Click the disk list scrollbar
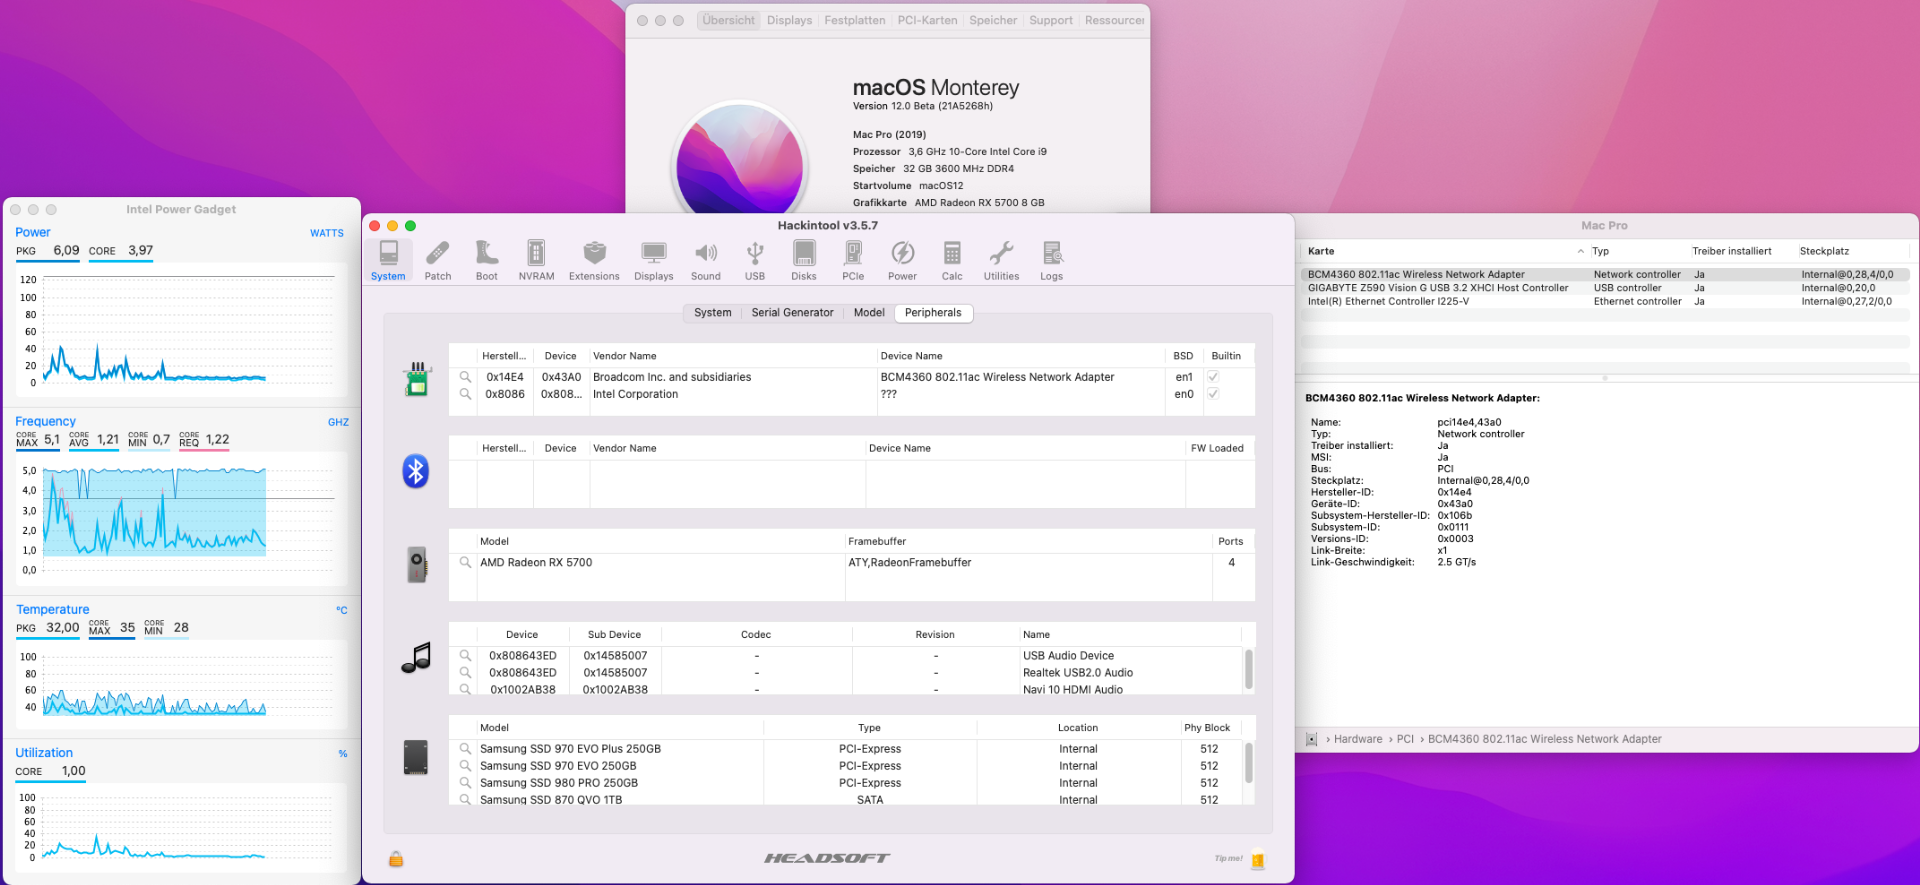 pos(1249,763)
